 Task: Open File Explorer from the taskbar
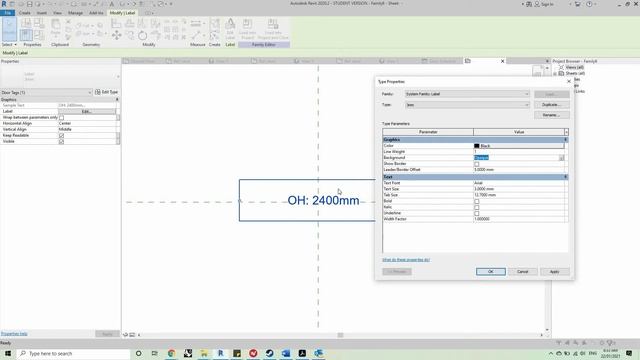coord(204,353)
